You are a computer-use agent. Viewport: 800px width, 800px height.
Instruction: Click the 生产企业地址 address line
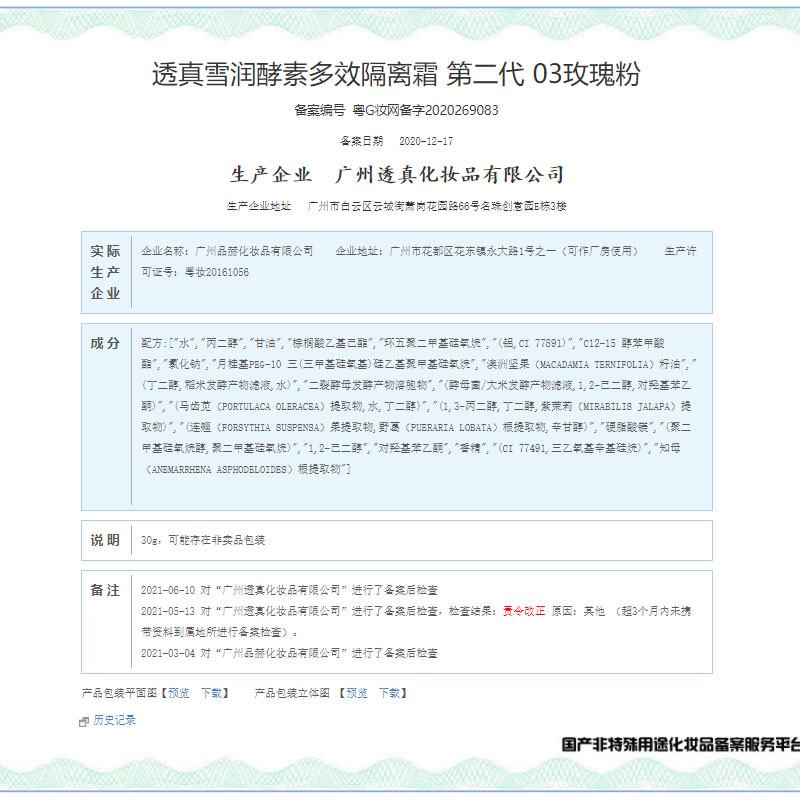pos(396,206)
